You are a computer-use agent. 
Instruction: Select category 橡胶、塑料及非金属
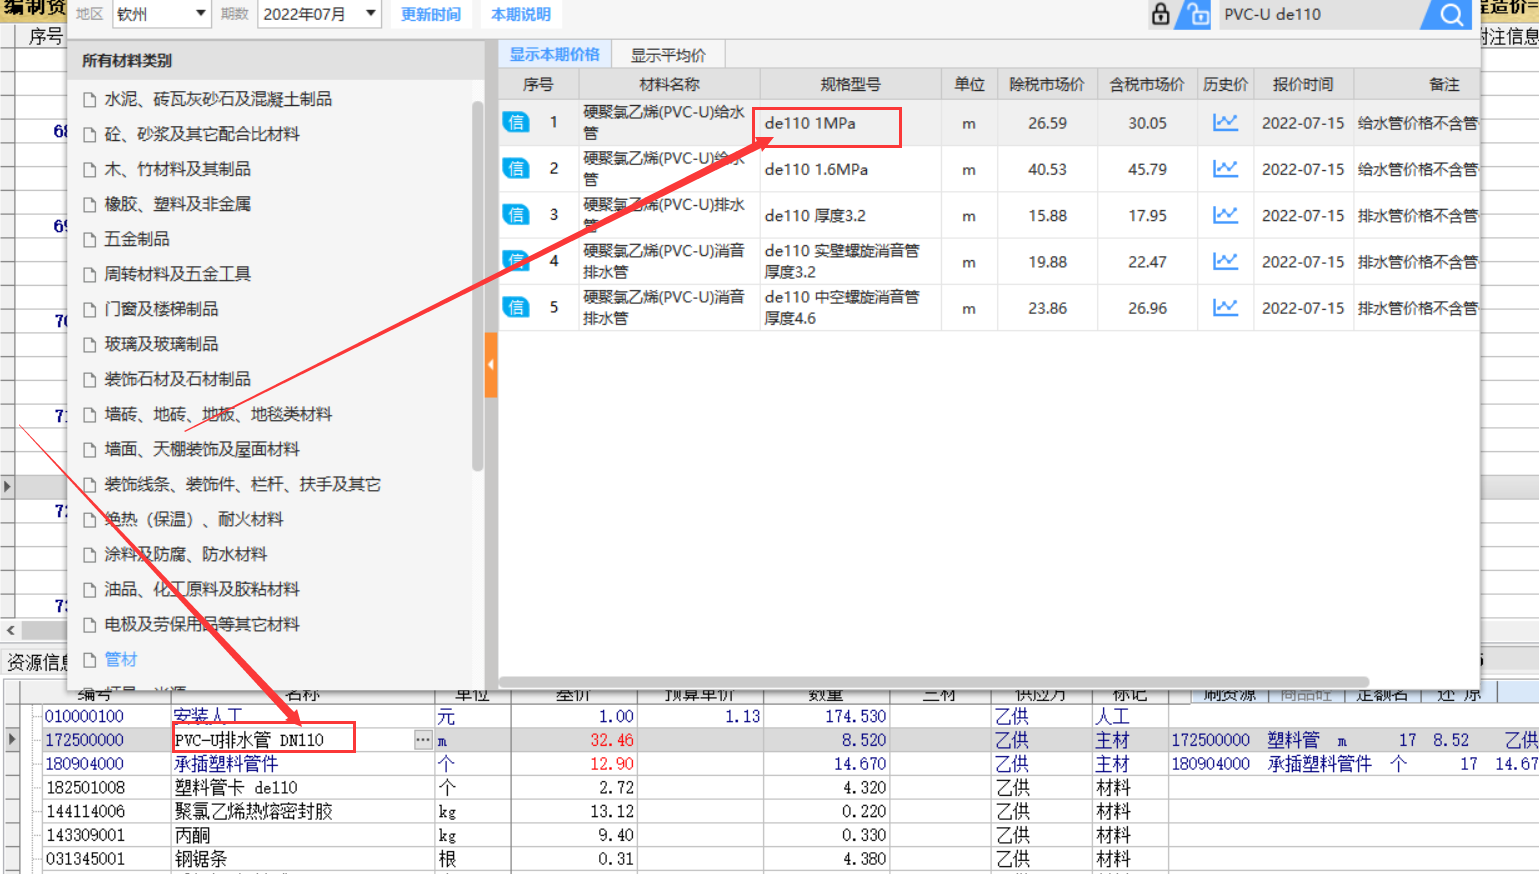178,204
